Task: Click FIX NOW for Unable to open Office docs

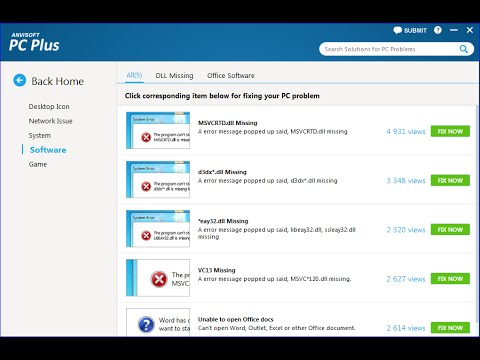Action: click(x=450, y=328)
